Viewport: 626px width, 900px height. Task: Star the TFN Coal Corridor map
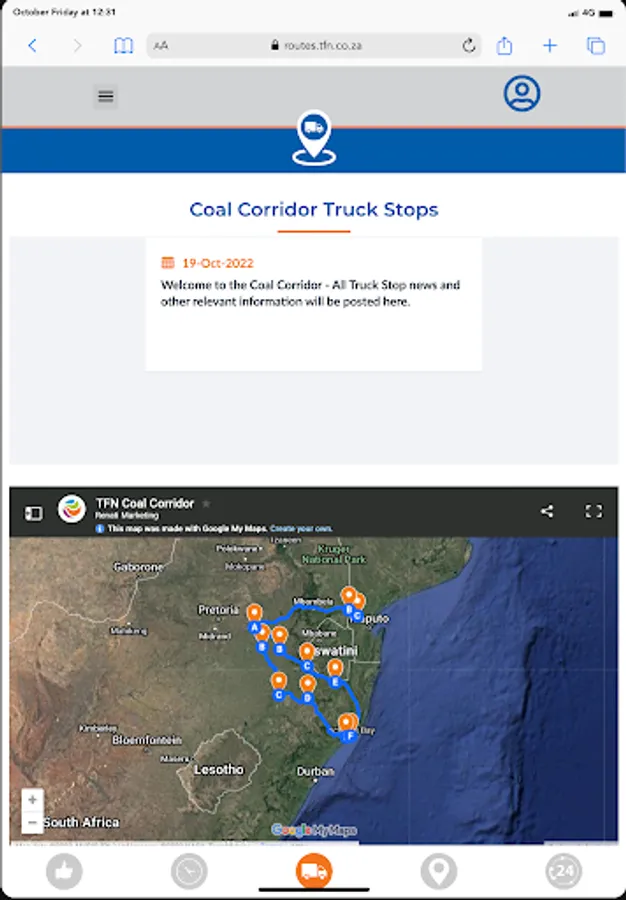[206, 503]
